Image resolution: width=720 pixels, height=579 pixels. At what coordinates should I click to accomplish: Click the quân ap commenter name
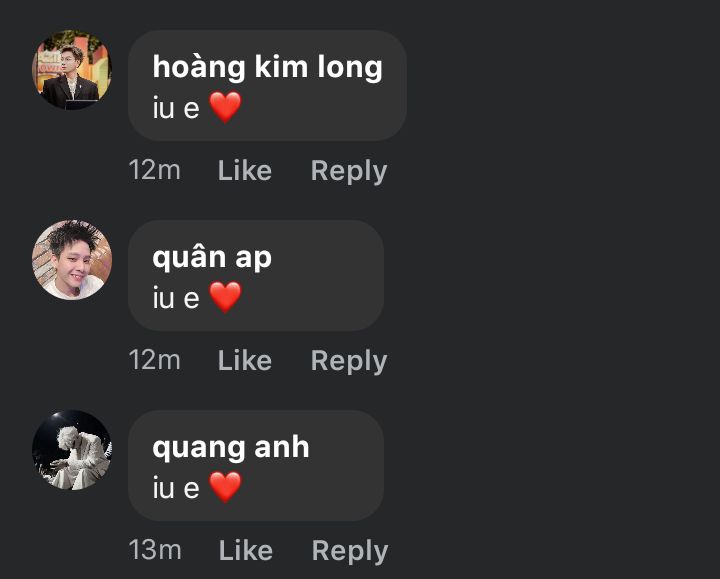point(212,259)
